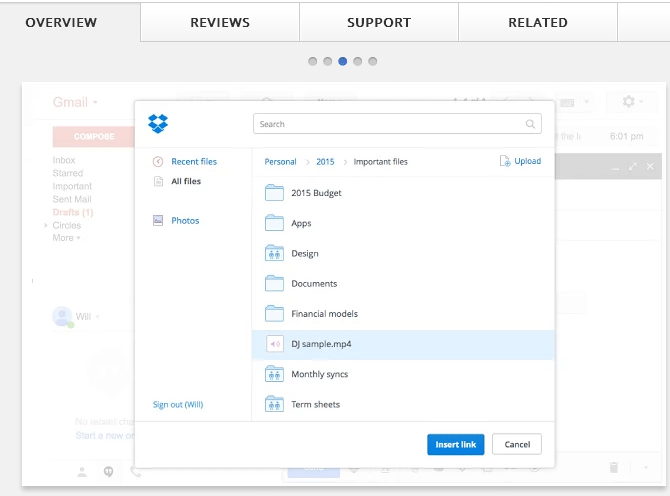Open Will's chat status dropdown
The image size is (670, 496).
tap(98, 317)
